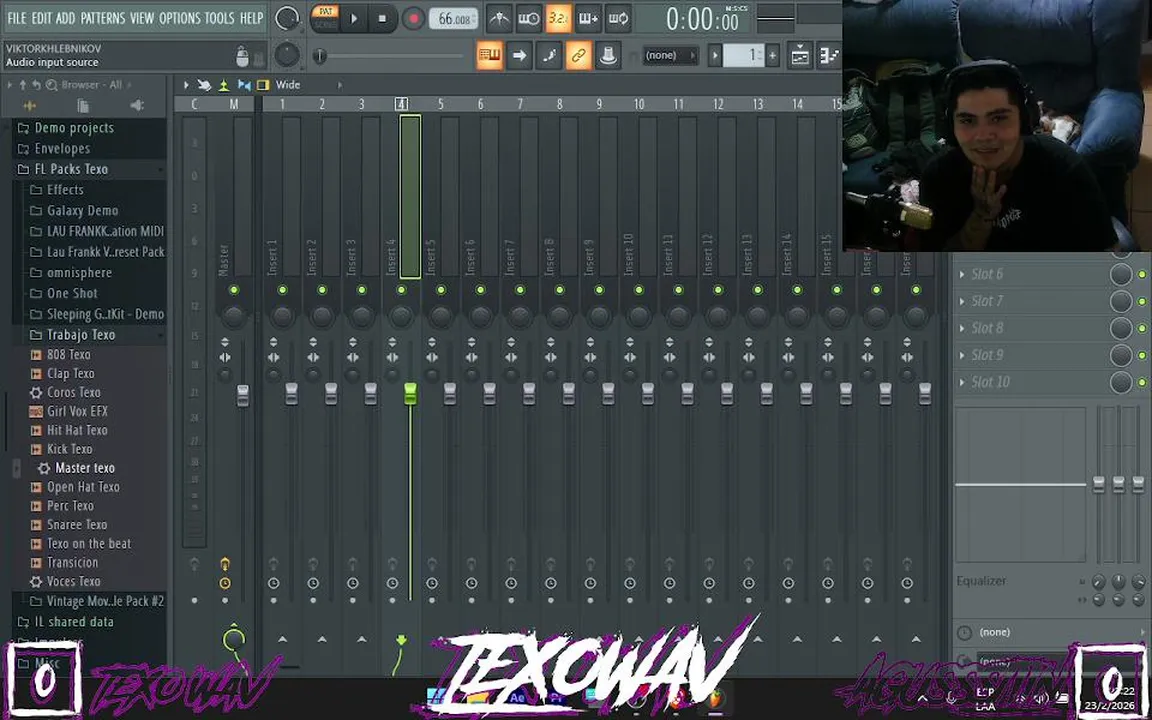Click the right-arrow auto scroll icon
1152x720 pixels.
[x=519, y=55]
